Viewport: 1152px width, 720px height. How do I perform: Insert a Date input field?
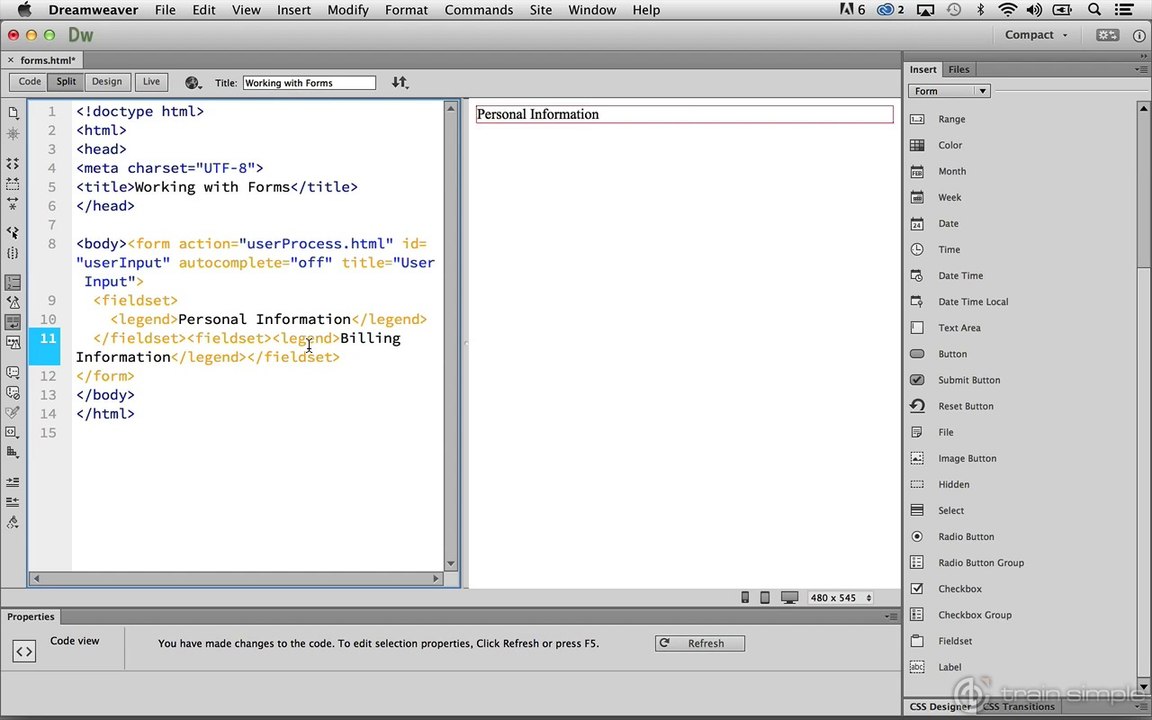[x=948, y=223]
